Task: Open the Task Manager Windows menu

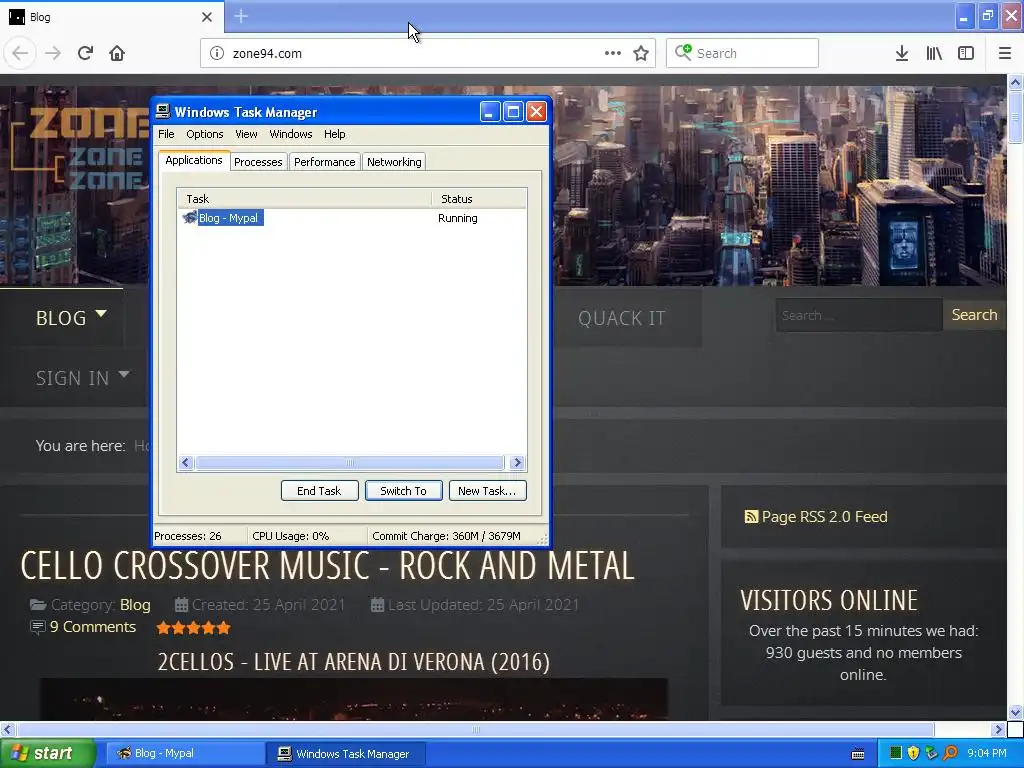Action: tap(291, 134)
